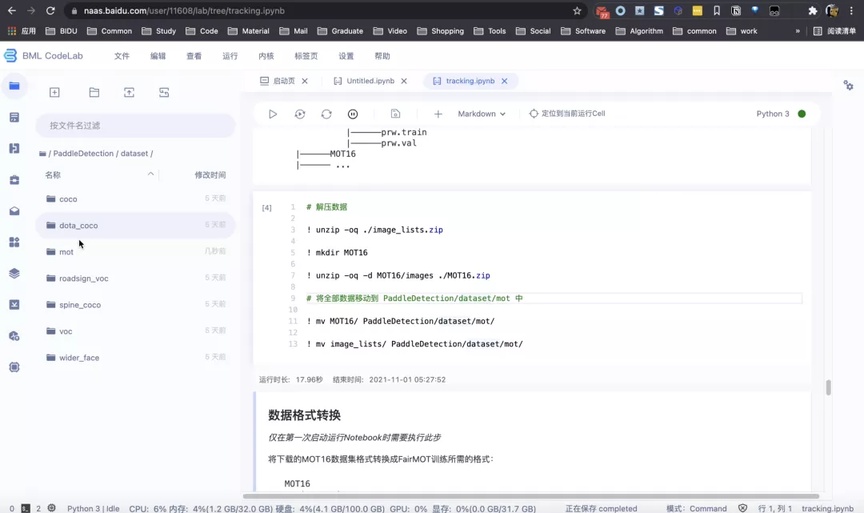Interrupt kernel with pause icon
This screenshot has width=864, height=513.
[353, 114]
